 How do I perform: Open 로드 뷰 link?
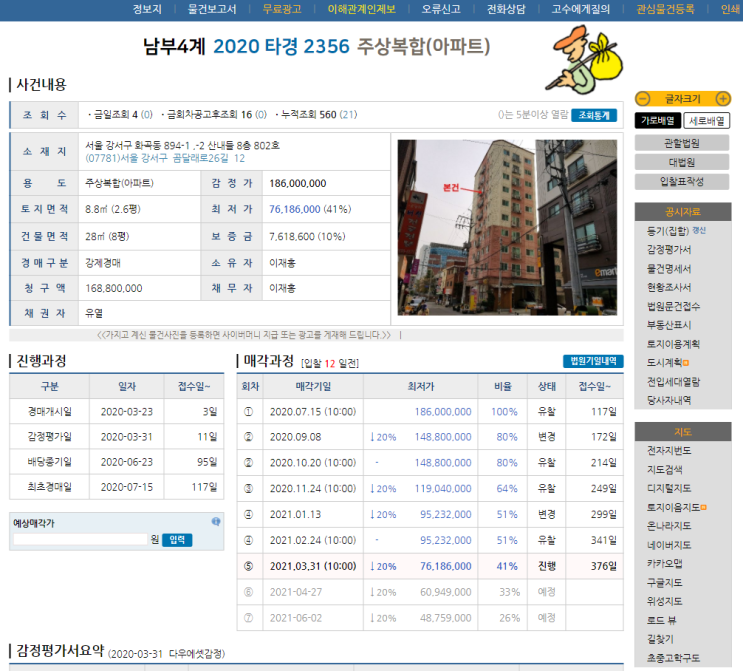tap(661, 620)
